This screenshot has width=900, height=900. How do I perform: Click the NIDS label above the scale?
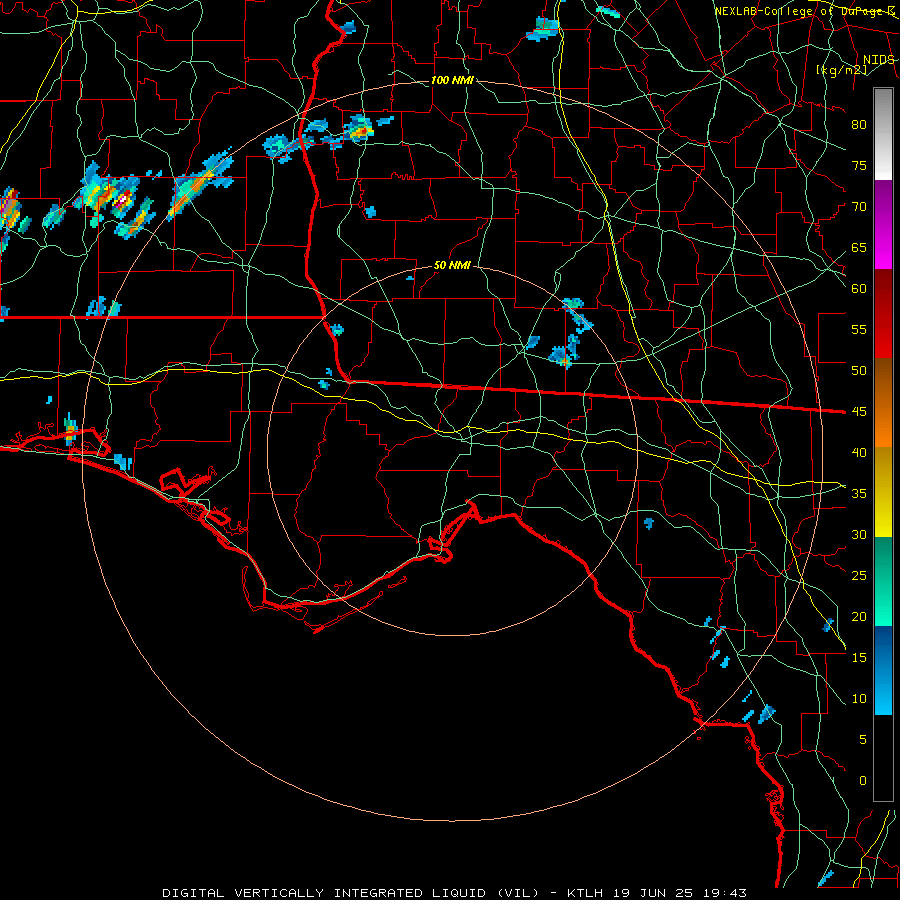point(878,60)
